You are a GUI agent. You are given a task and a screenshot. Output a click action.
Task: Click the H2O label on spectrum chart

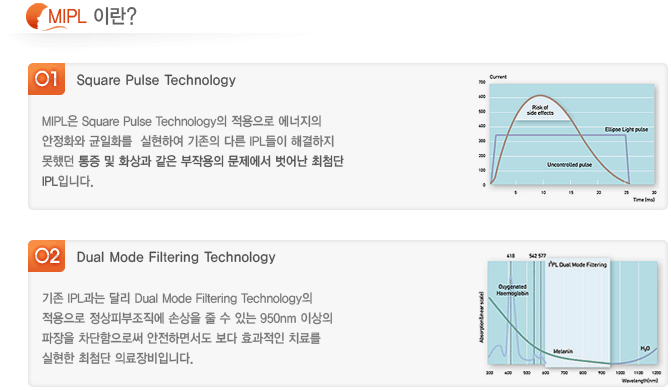click(x=645, y=348)
